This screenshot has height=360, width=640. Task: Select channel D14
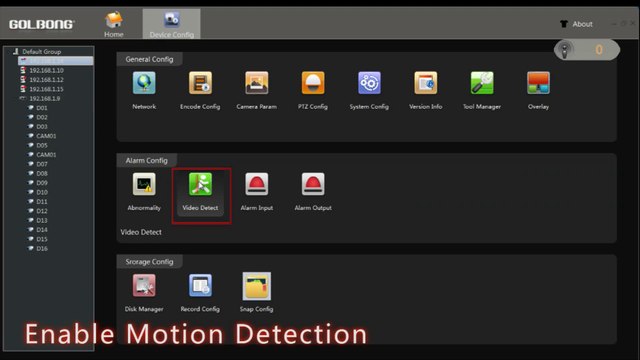click(x=42, y=230)
